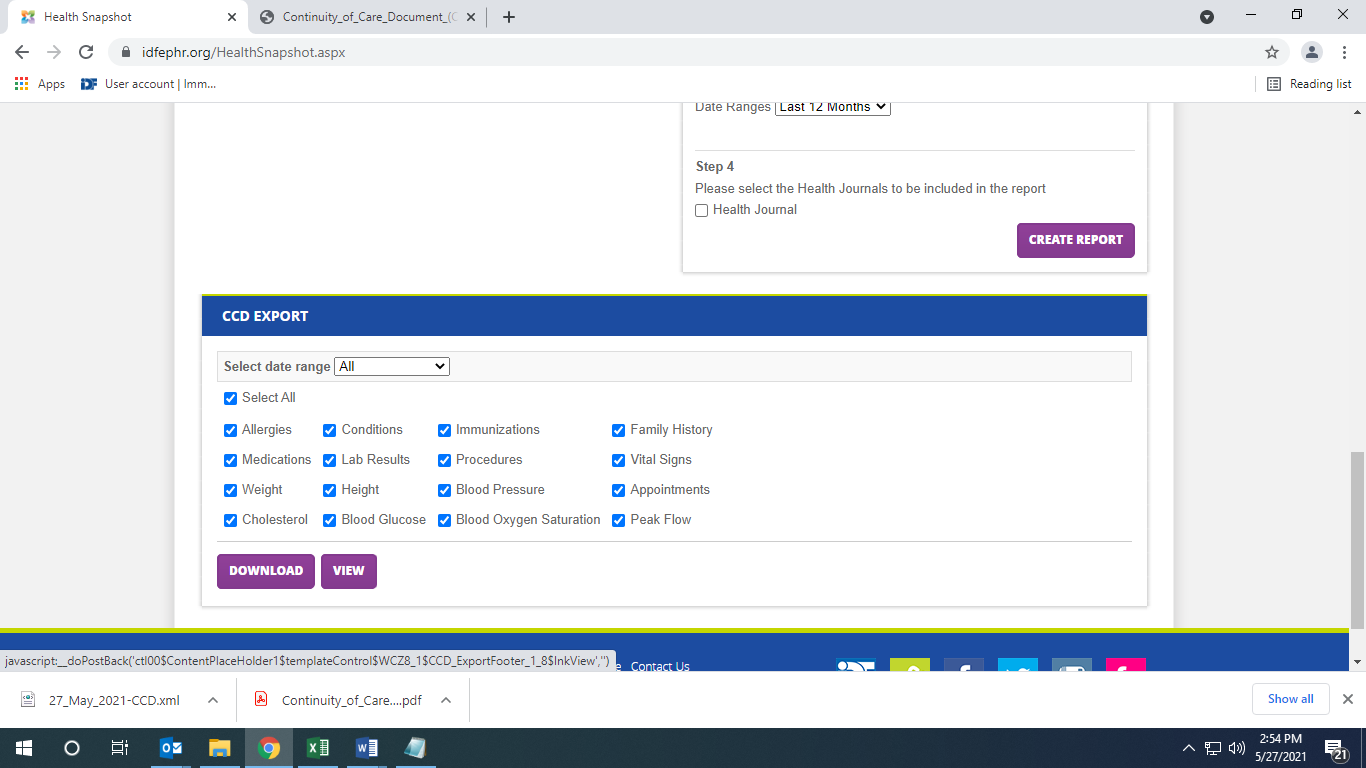Launch Outlook from the taskbar
1366x768 pixels.
tap(171, 748)
